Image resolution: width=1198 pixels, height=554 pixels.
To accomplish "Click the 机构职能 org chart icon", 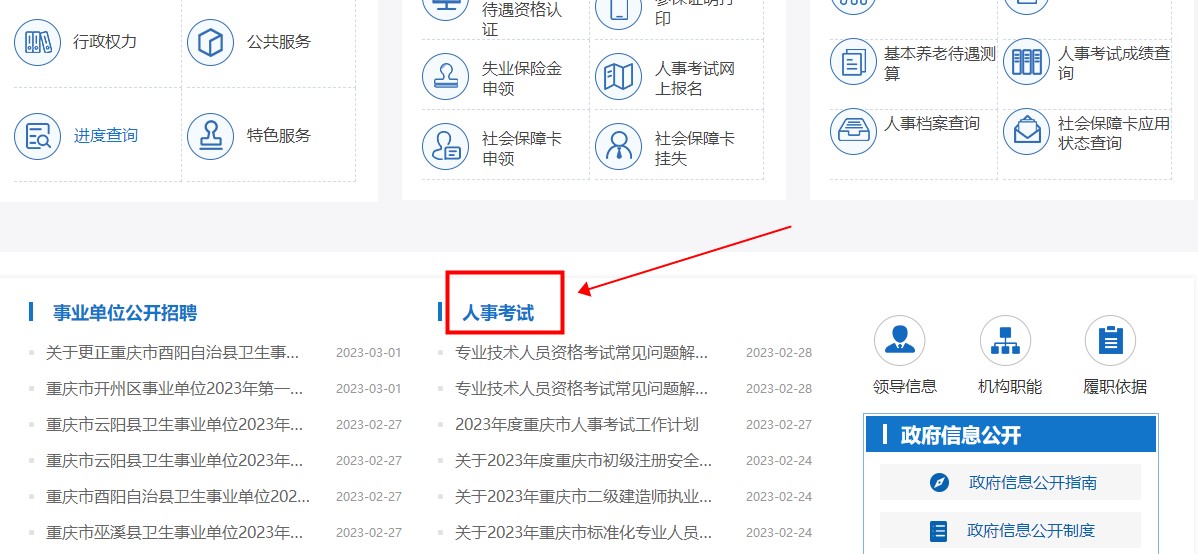I will (x=1005, y=341).
